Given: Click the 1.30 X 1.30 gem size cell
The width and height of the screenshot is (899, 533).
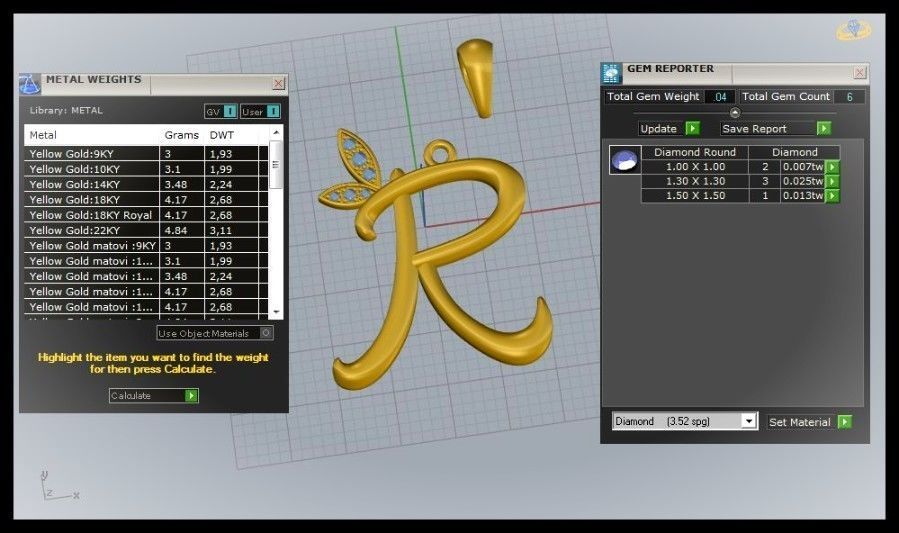Looking at the screenshot, I should [695, 181].
